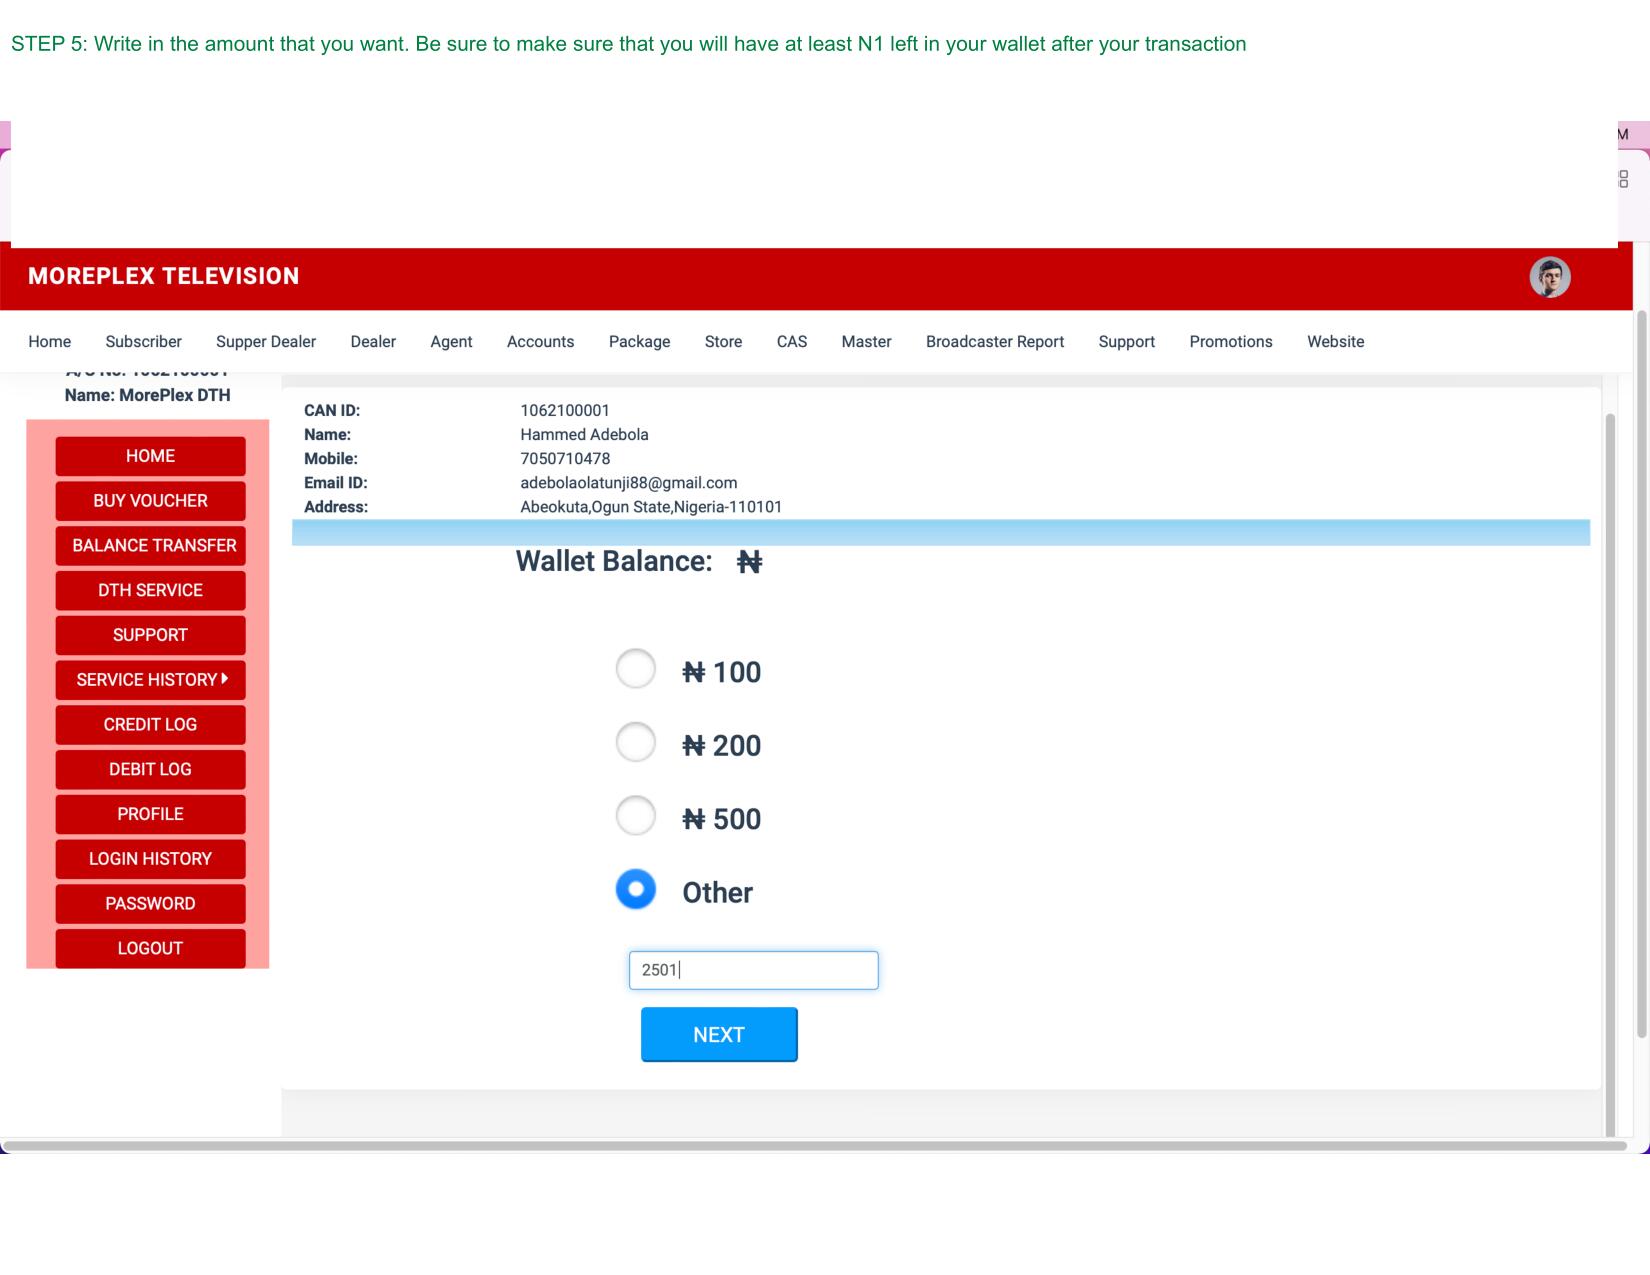Open the Accounts menu
This screenshot has height=1275, width=1650.
pyautogui.click(x=540, y=341)
